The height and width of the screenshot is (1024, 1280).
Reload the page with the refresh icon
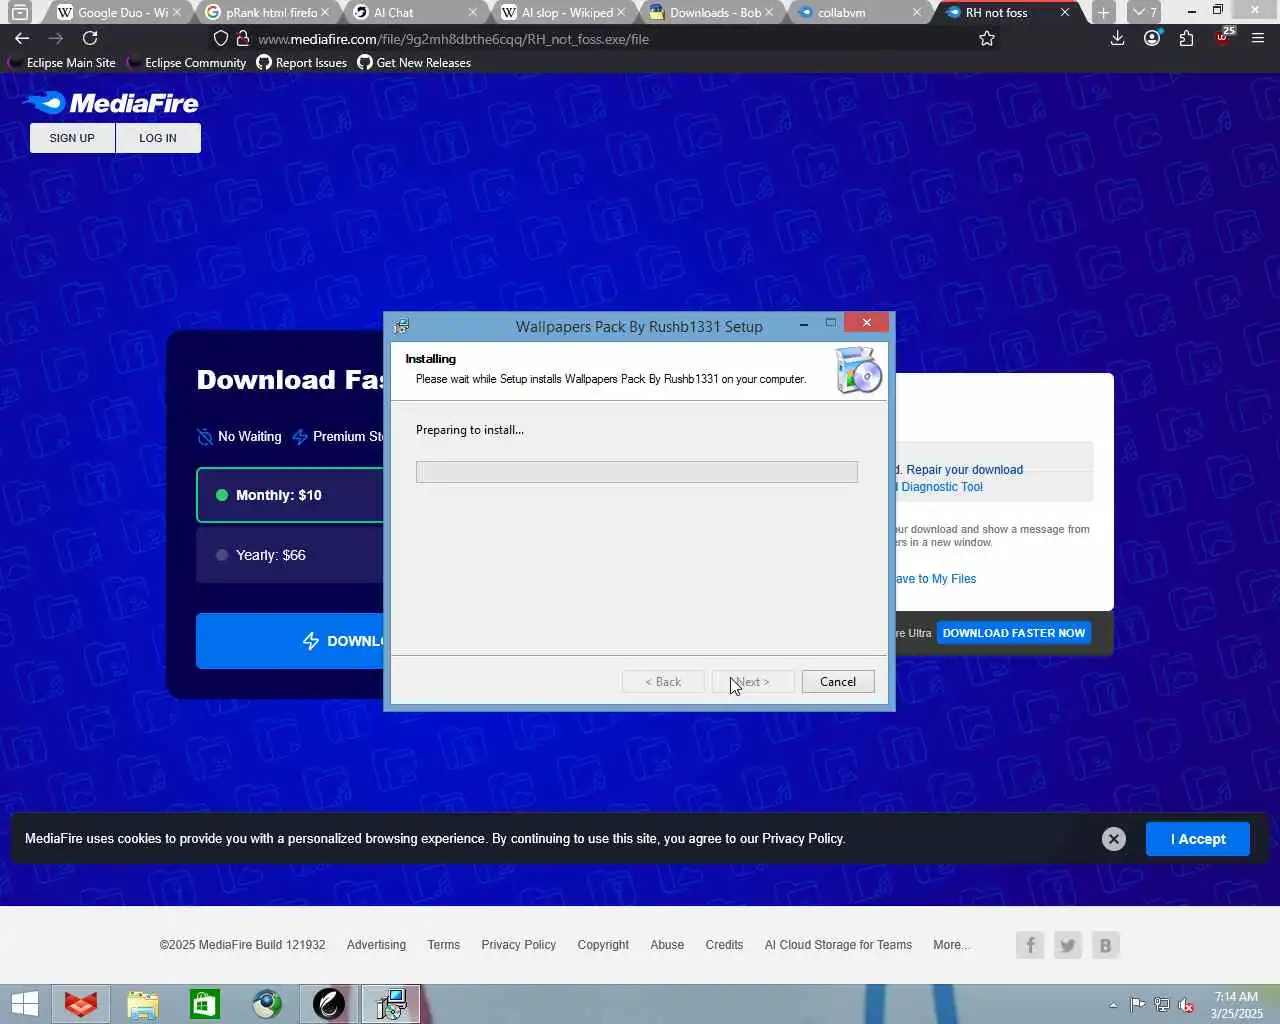point(90,38)
